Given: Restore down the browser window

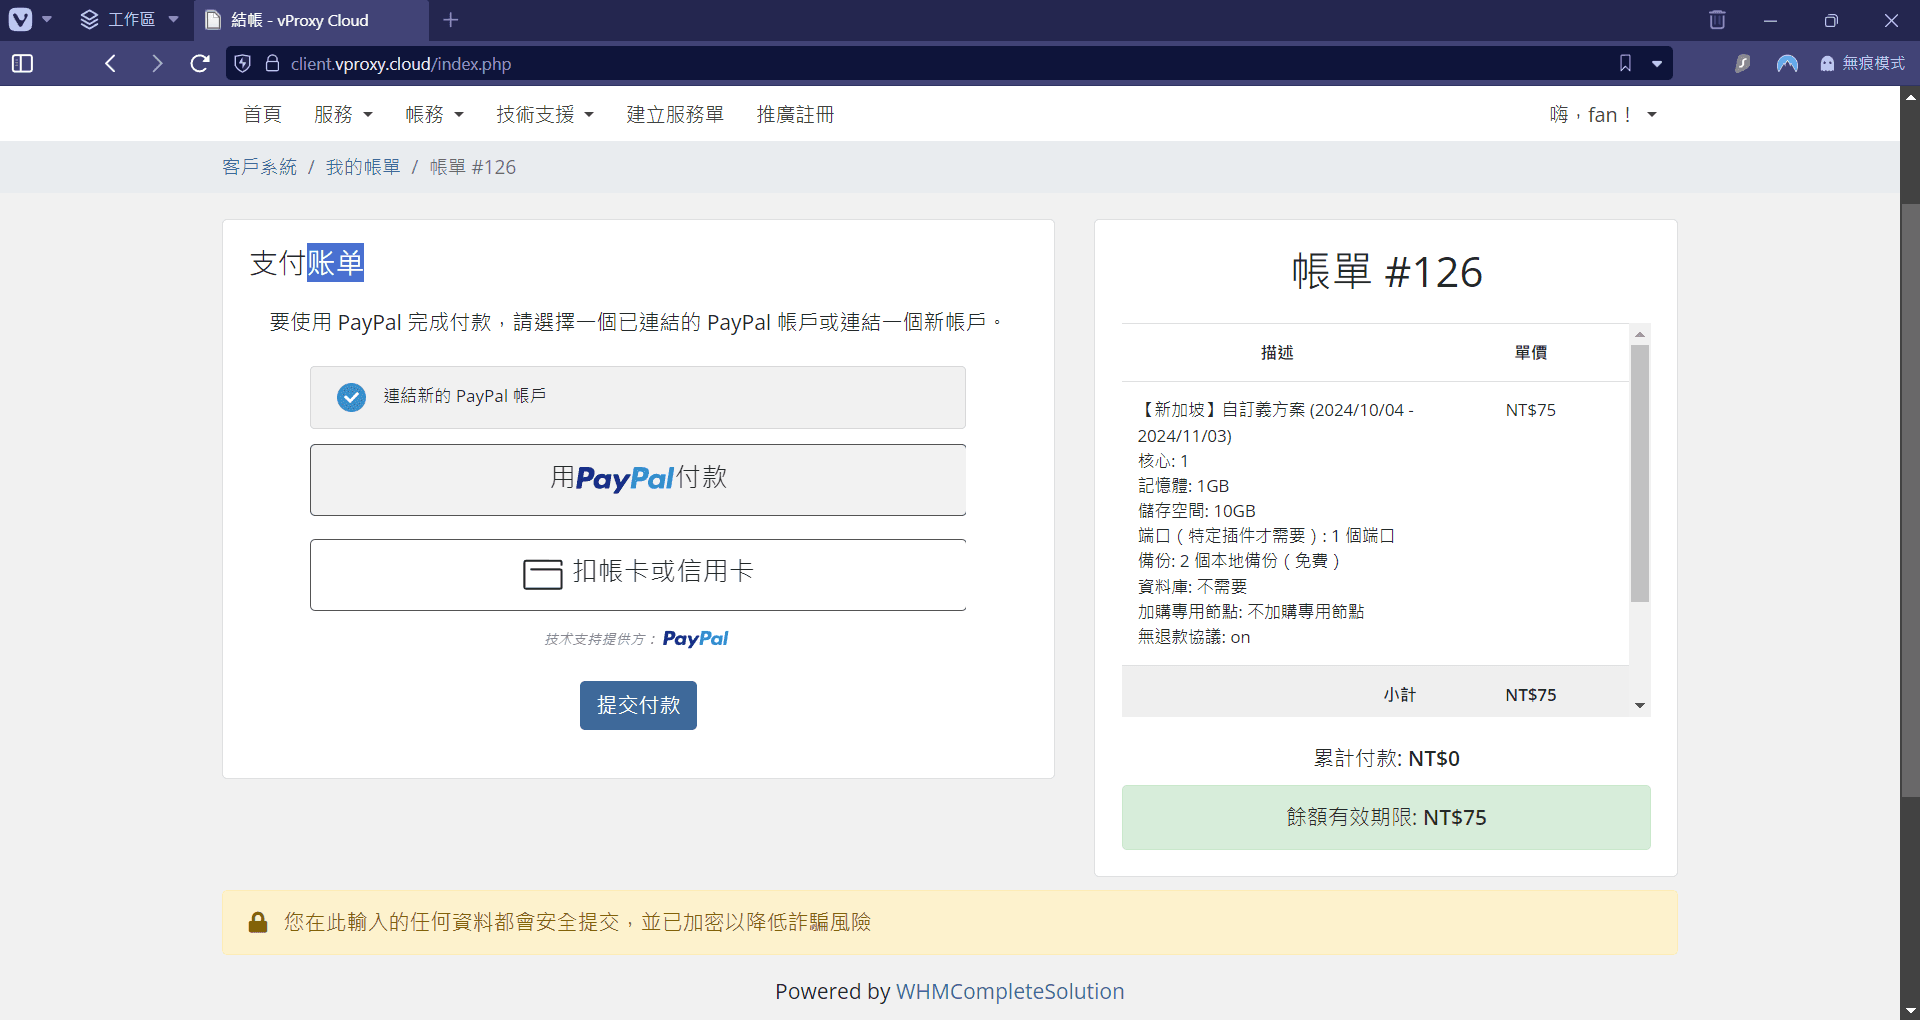Looking at the screenshot, I should [x=1831, y=20].
